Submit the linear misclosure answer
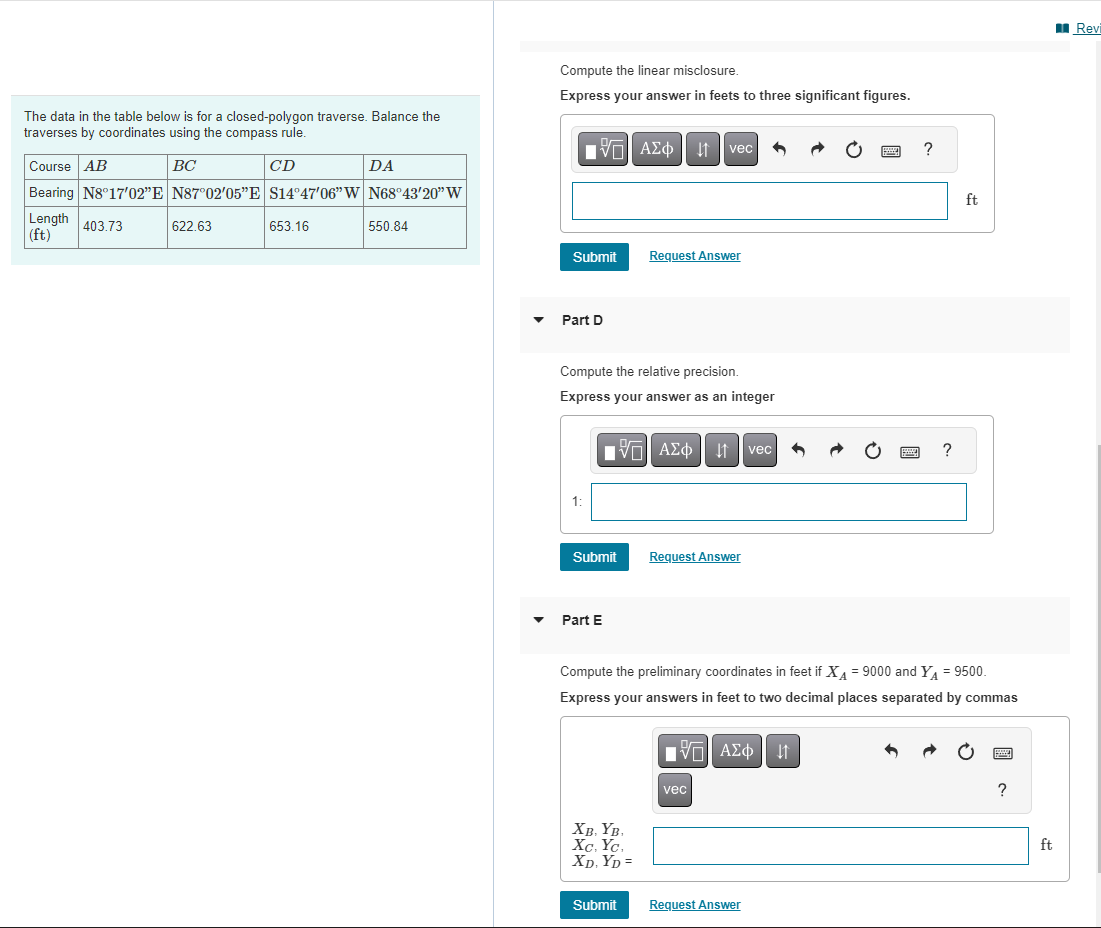This screenshot has width=1101, height=928. [x=594, y=256]
